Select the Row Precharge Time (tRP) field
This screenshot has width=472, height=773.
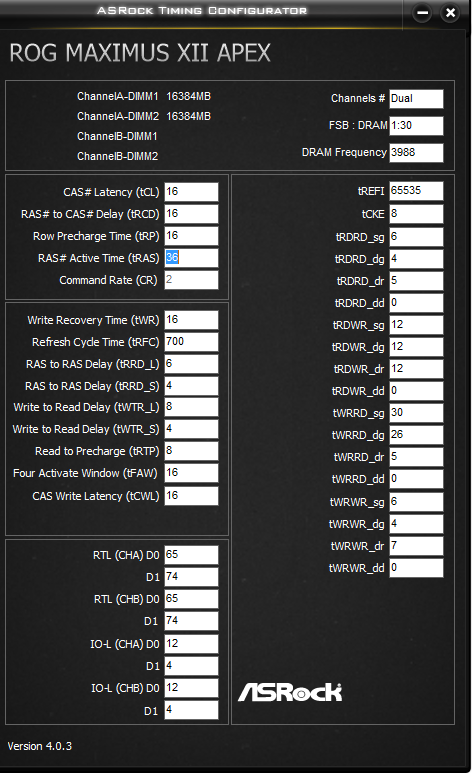(x=191, y=236)
